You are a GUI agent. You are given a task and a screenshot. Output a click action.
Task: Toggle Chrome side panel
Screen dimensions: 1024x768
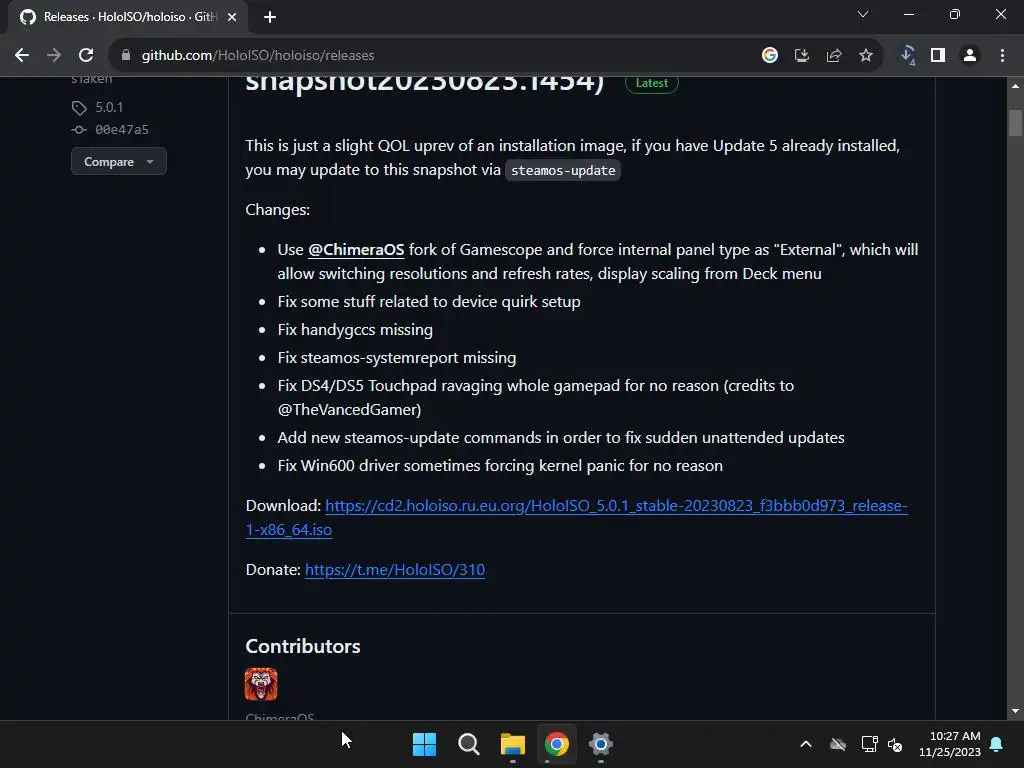coord(938,56)
